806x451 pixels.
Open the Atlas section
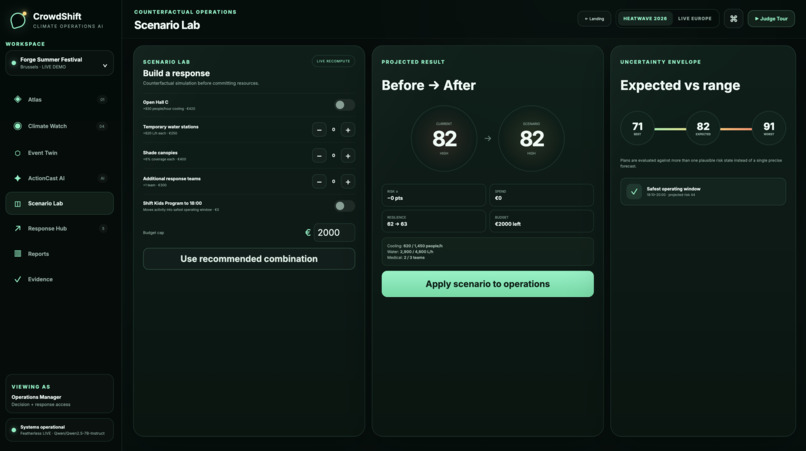(x=60, y=99)
